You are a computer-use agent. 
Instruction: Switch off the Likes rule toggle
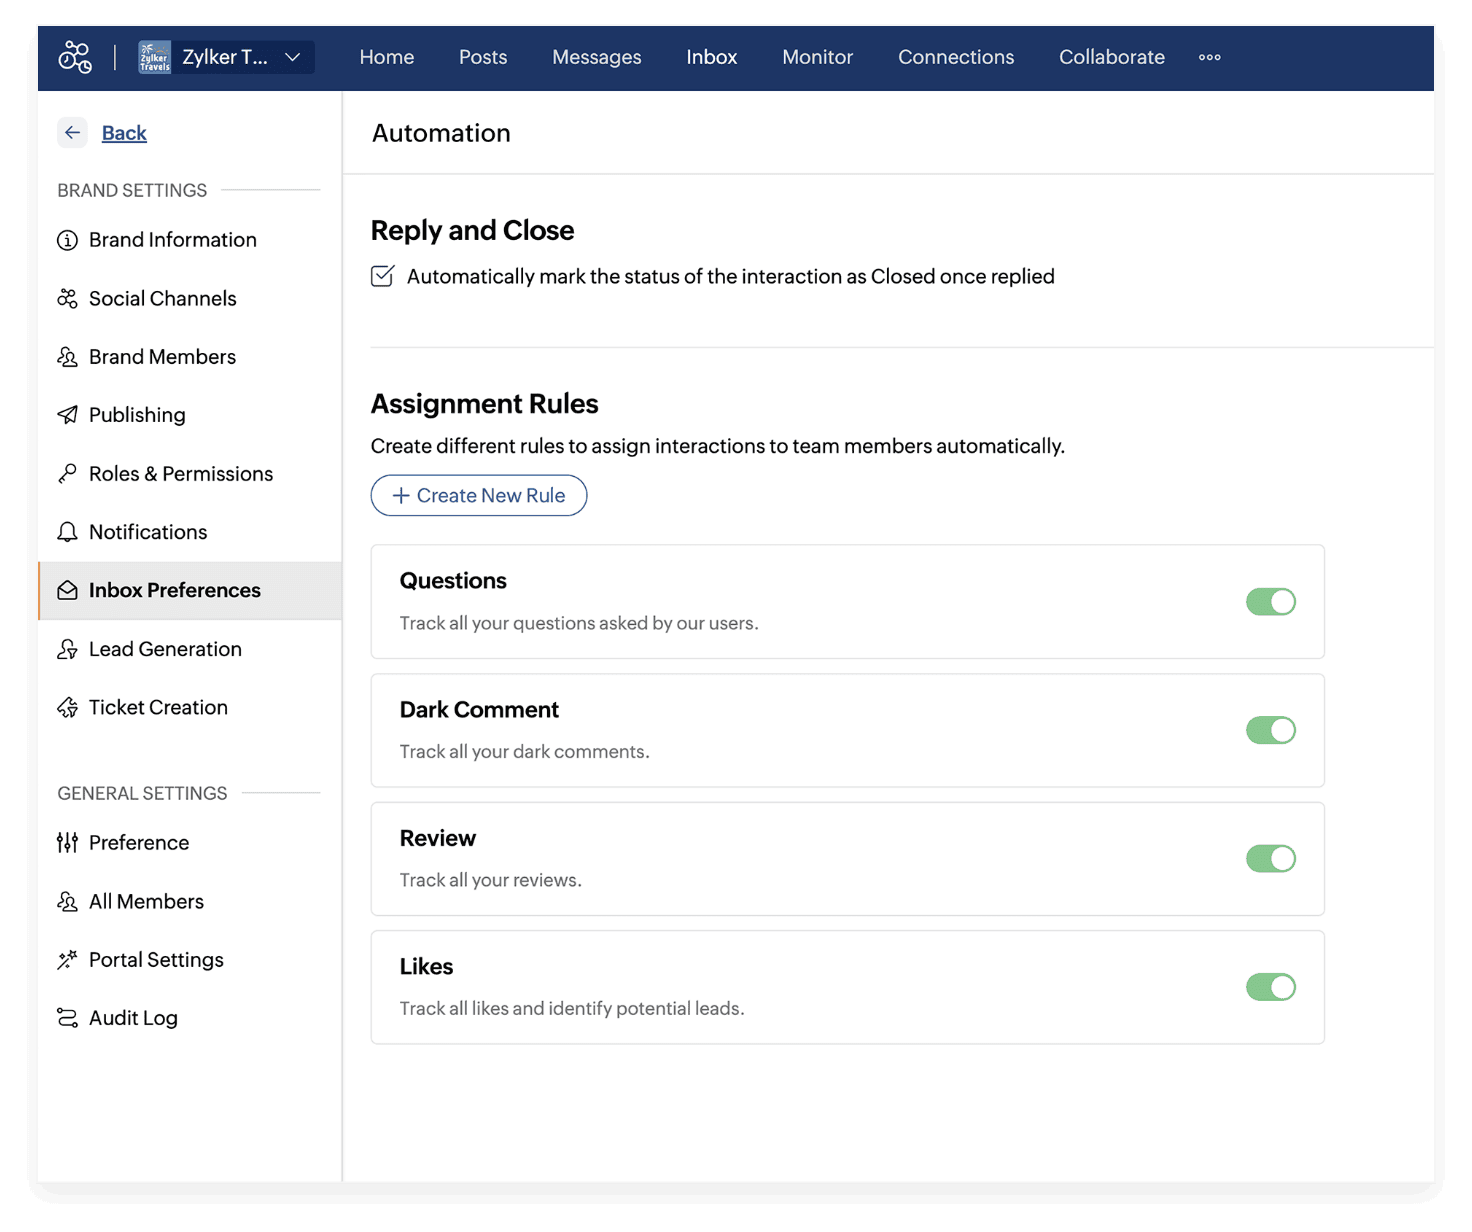pos(1270,987)
